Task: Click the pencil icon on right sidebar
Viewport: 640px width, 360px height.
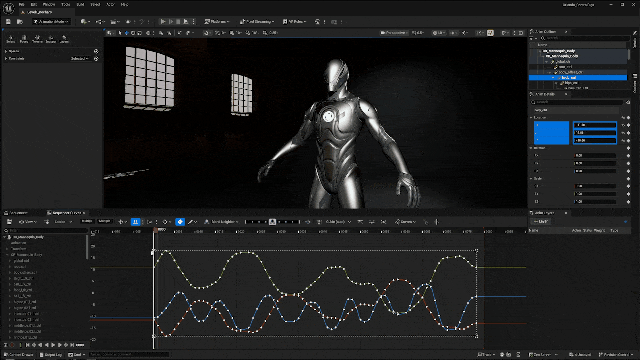Action: pyautogui.click(x=636, y=33)
